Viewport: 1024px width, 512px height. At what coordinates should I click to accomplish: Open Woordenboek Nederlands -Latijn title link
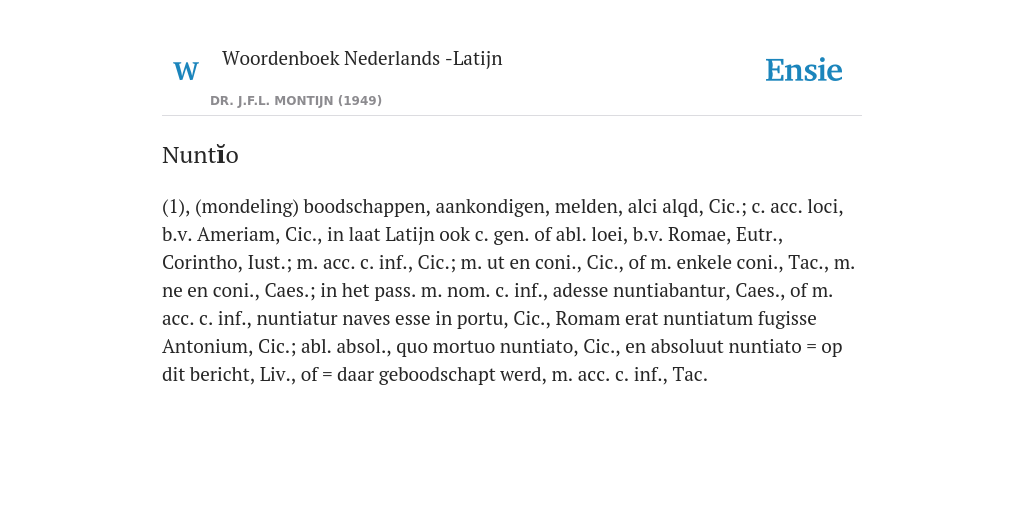(362, 58)
